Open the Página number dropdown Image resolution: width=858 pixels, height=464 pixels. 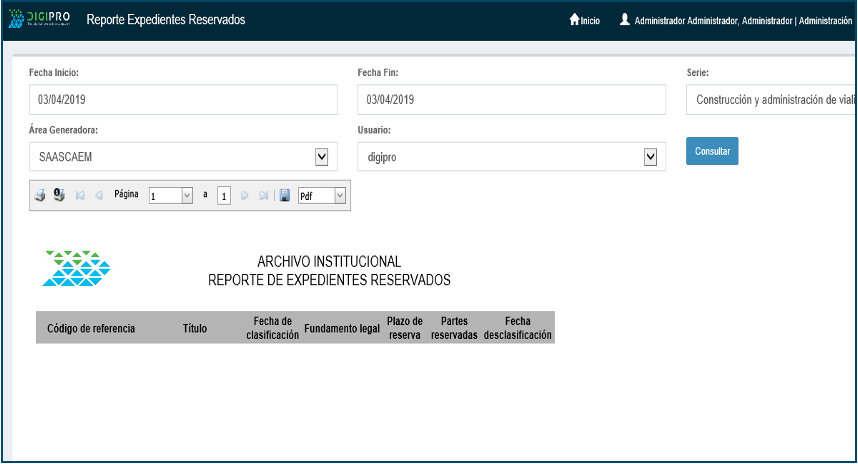click(x=186, y=196)
